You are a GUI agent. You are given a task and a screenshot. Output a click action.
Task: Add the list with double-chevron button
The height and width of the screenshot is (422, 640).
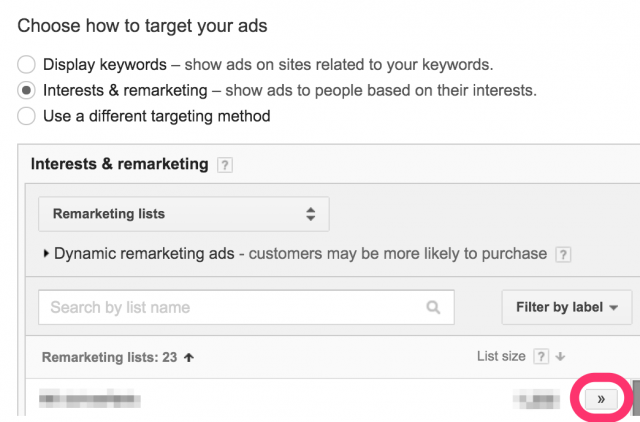click(x=600, y=399)
